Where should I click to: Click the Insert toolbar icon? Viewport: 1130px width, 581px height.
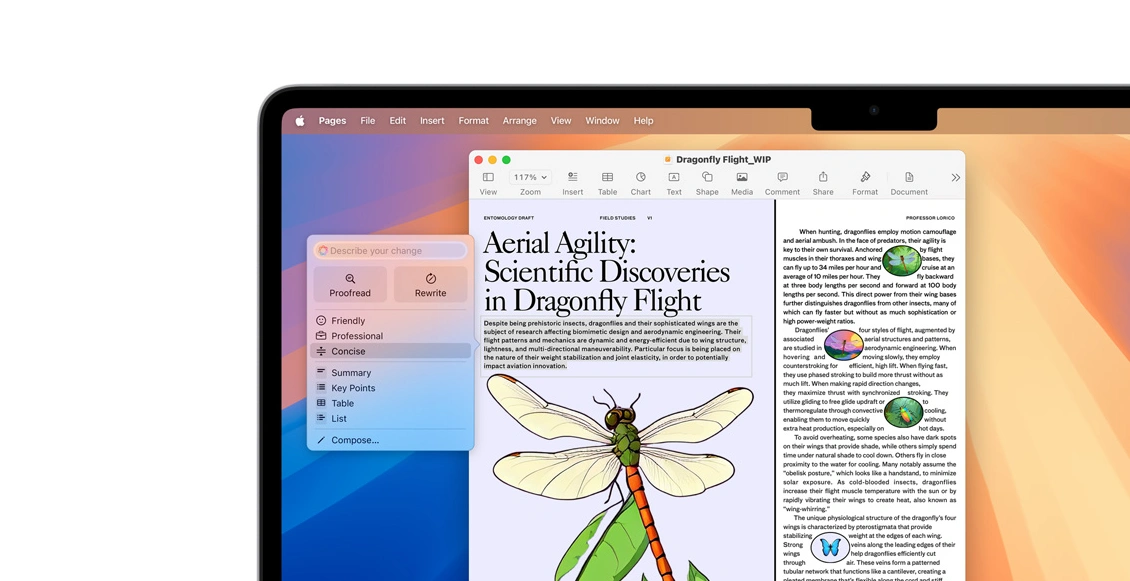point(572,178)
